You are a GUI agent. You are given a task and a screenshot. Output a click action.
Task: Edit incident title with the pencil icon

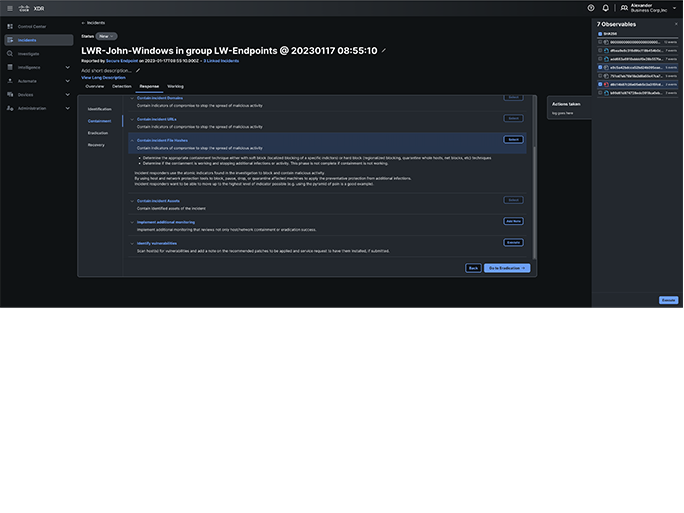coord(384,50)
